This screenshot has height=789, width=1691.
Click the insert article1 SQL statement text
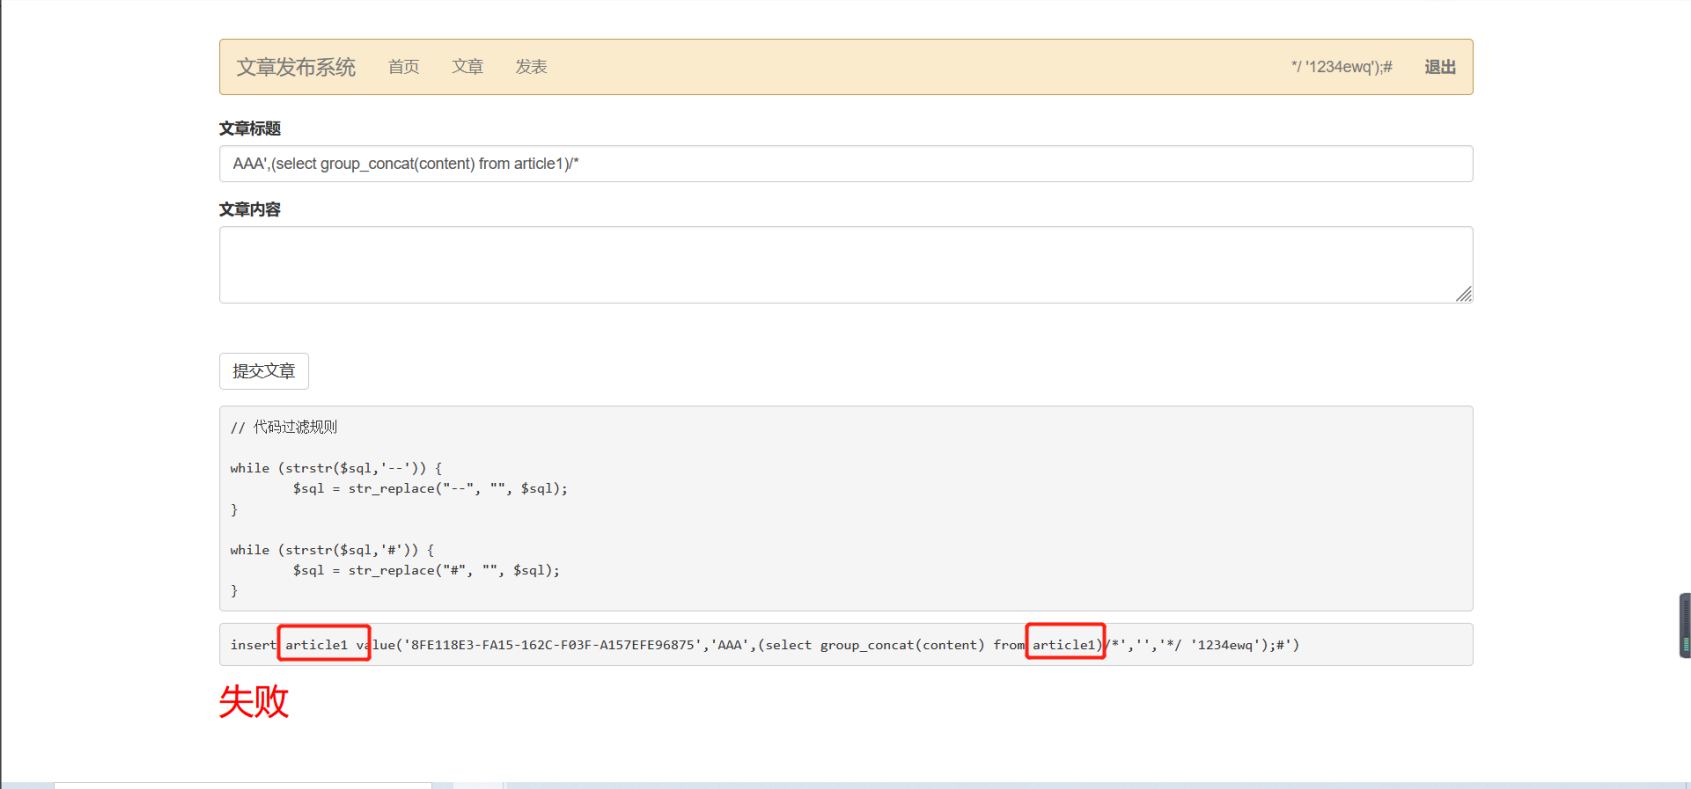765,645
